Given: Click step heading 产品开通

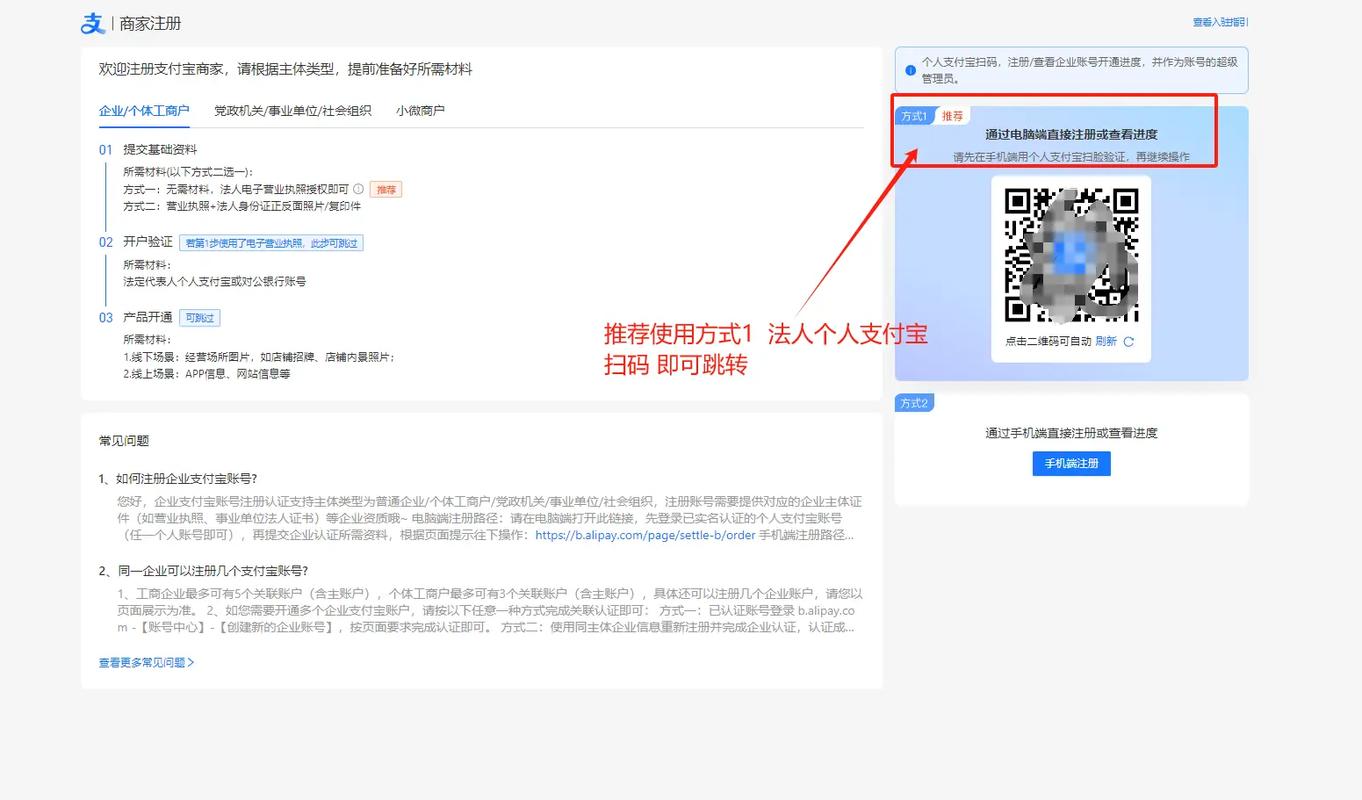Looking at the screenshot, I should click(x=148, y=318).
